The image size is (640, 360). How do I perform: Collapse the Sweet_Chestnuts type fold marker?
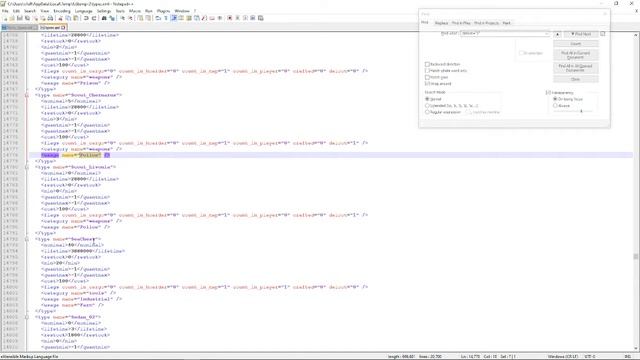pos(27,95)
